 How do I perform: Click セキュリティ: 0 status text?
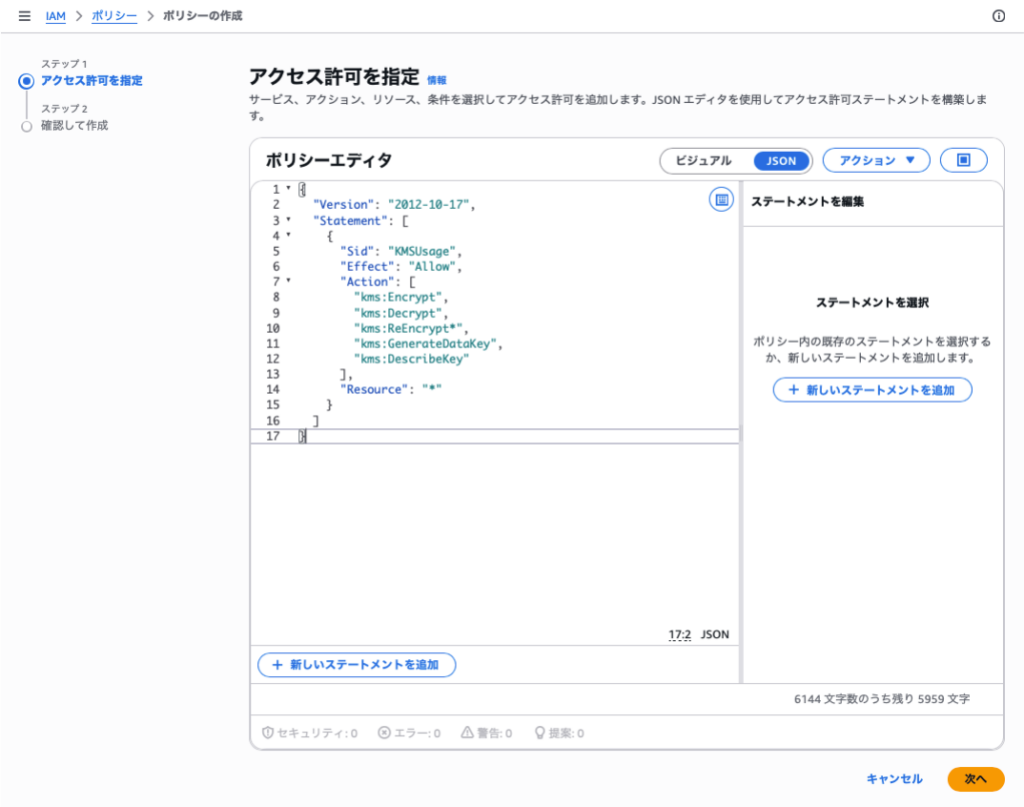pyautogui.click(x=317, y=733)
